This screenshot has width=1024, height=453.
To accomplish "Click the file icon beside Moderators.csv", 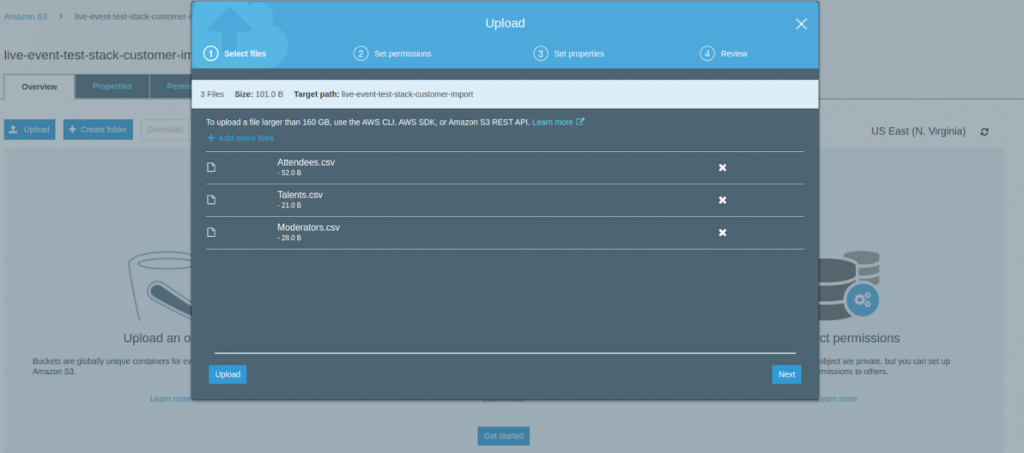I will pos(211,232).
